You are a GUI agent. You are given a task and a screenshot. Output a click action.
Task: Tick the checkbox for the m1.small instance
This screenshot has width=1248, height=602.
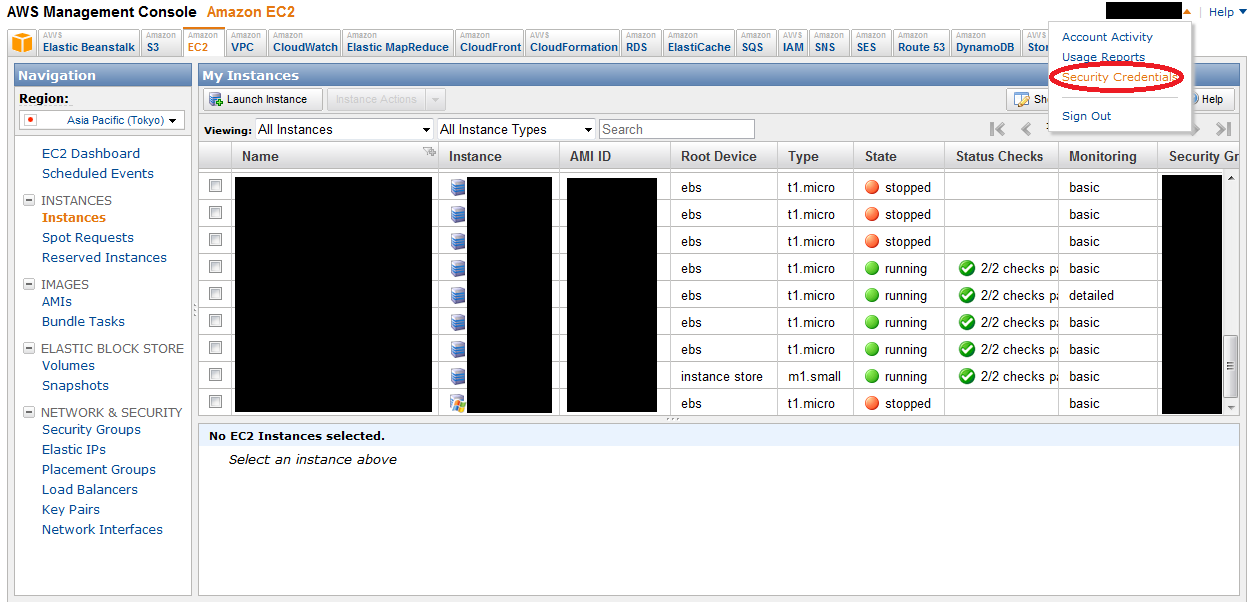(215, 374)
